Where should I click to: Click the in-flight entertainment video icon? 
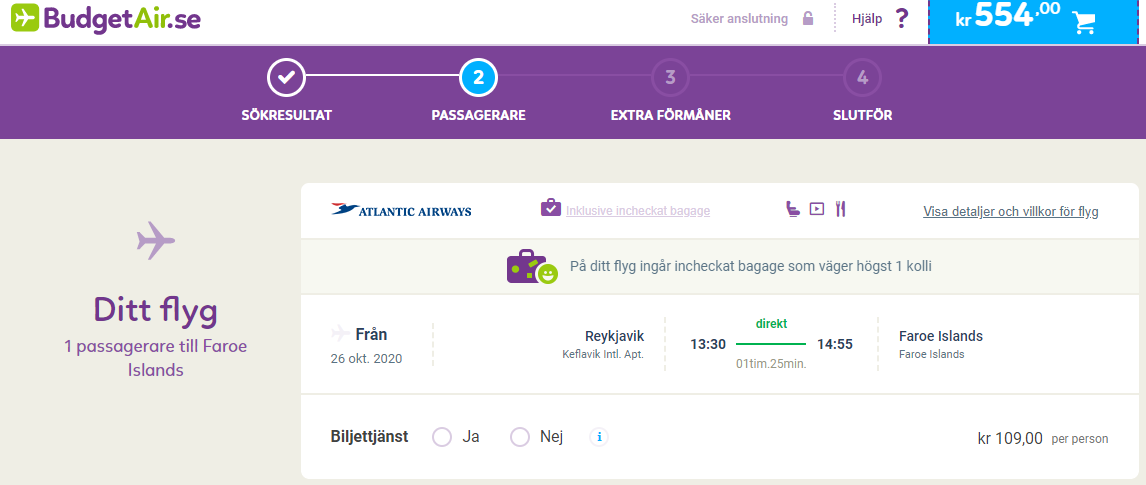(817, 209)
